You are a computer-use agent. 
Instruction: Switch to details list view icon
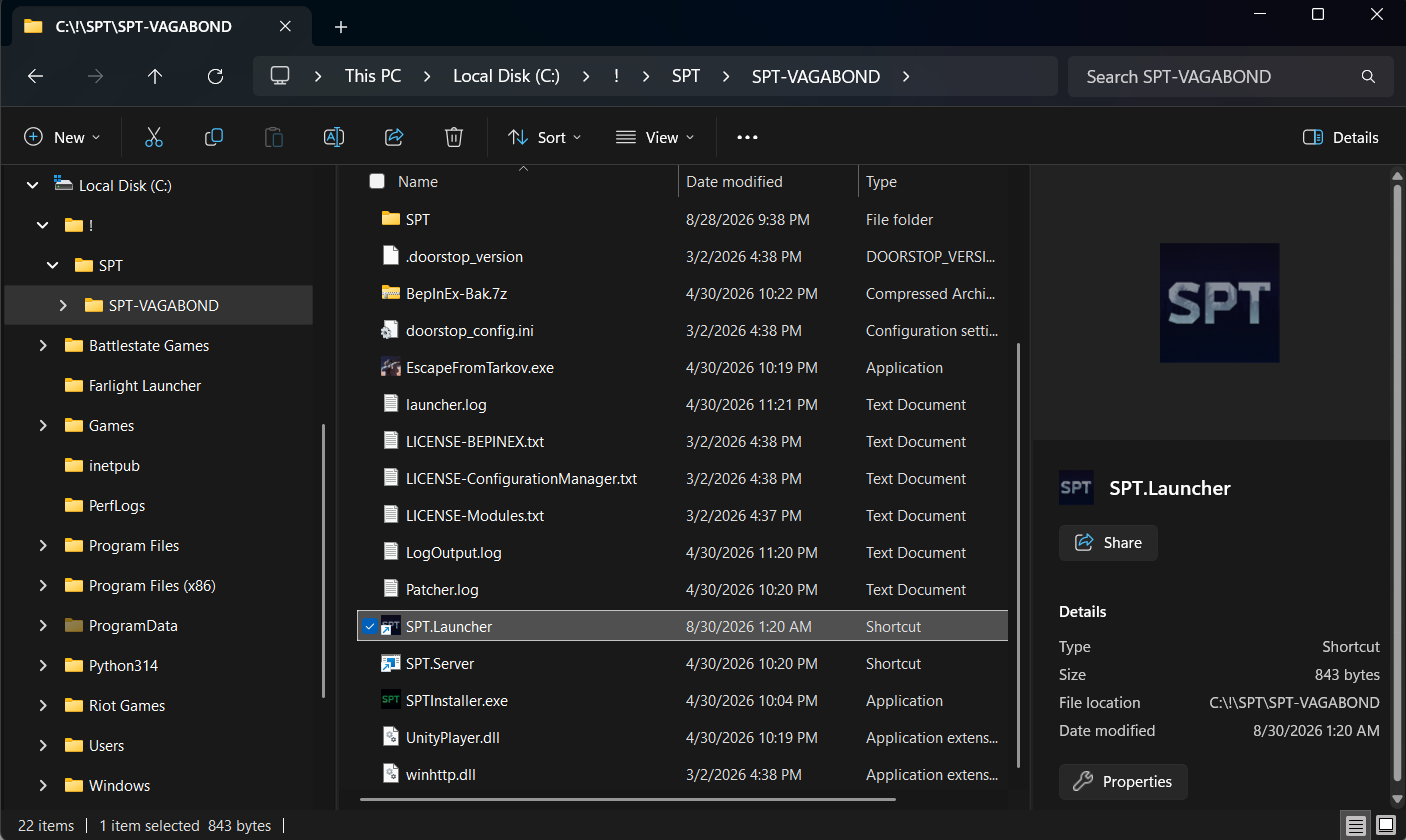click(1355, 825)
